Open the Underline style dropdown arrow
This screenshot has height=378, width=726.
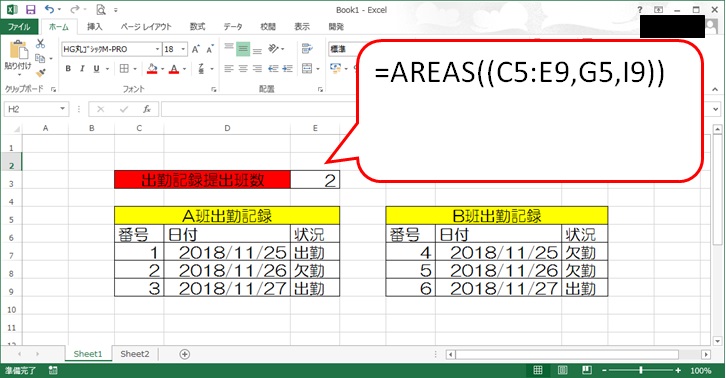107,69
